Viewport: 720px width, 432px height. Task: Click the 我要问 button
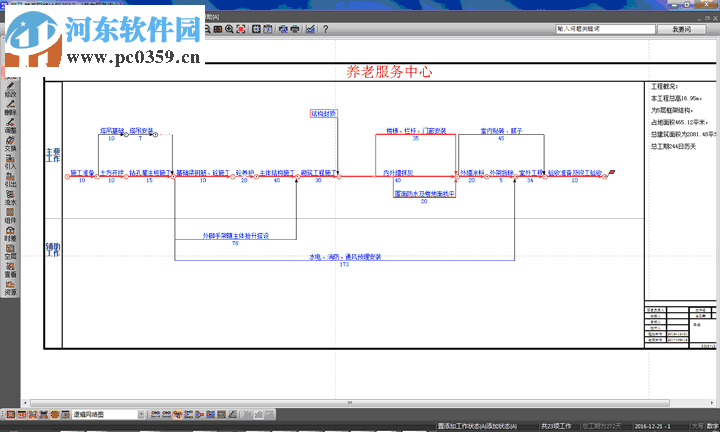(681, 29)
